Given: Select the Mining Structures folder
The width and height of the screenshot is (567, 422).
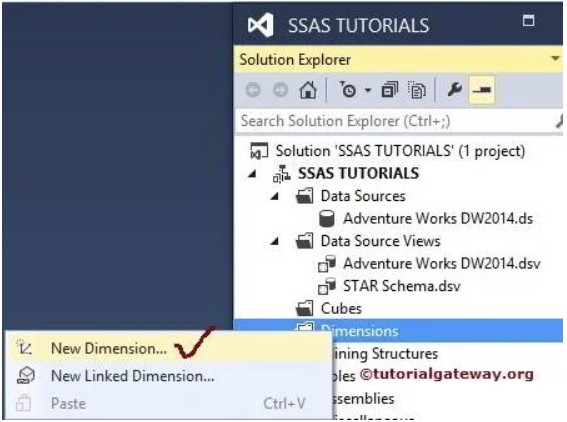Looking at the screenshot, I should (x=385, y=353).
